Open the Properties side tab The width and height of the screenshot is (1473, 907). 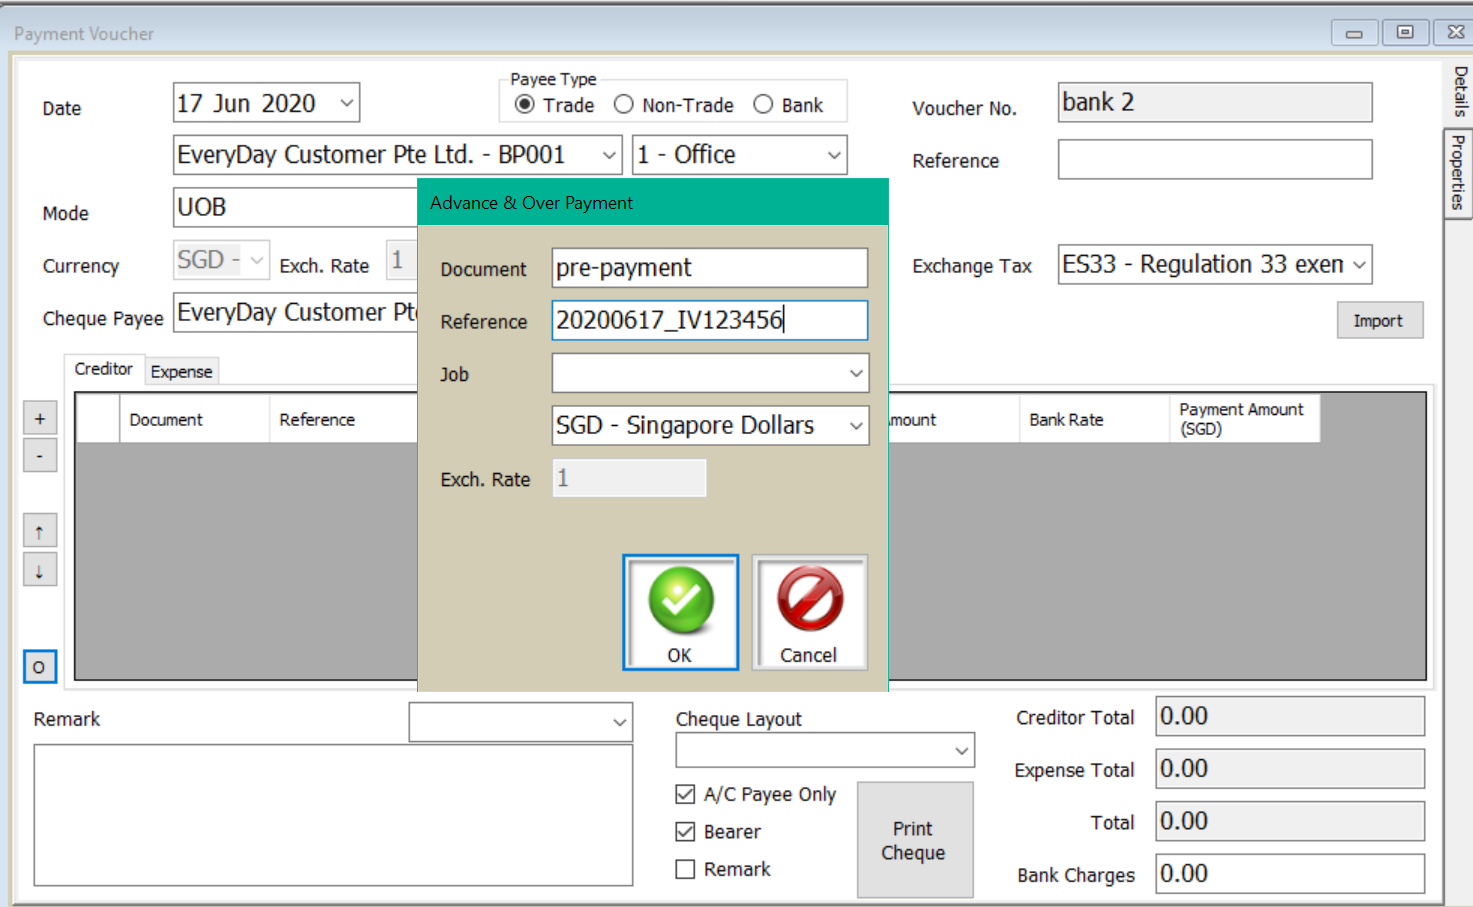pyautogui.click(x=1459, y=172)
